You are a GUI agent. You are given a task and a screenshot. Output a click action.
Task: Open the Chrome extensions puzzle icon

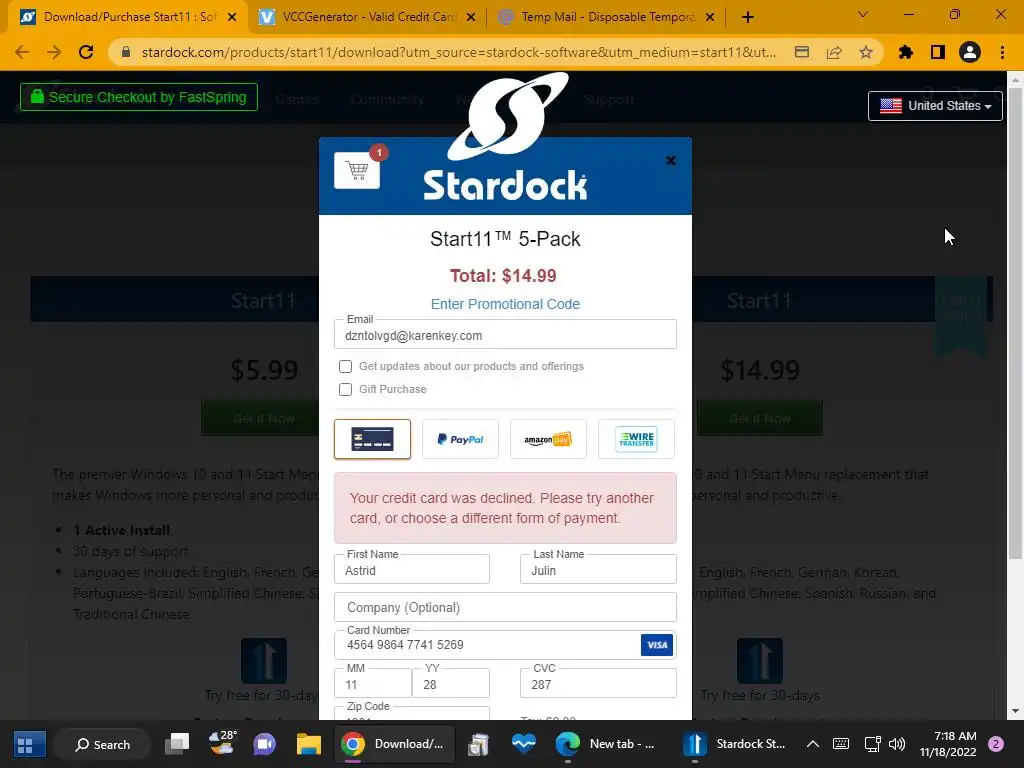coord(906,52)
